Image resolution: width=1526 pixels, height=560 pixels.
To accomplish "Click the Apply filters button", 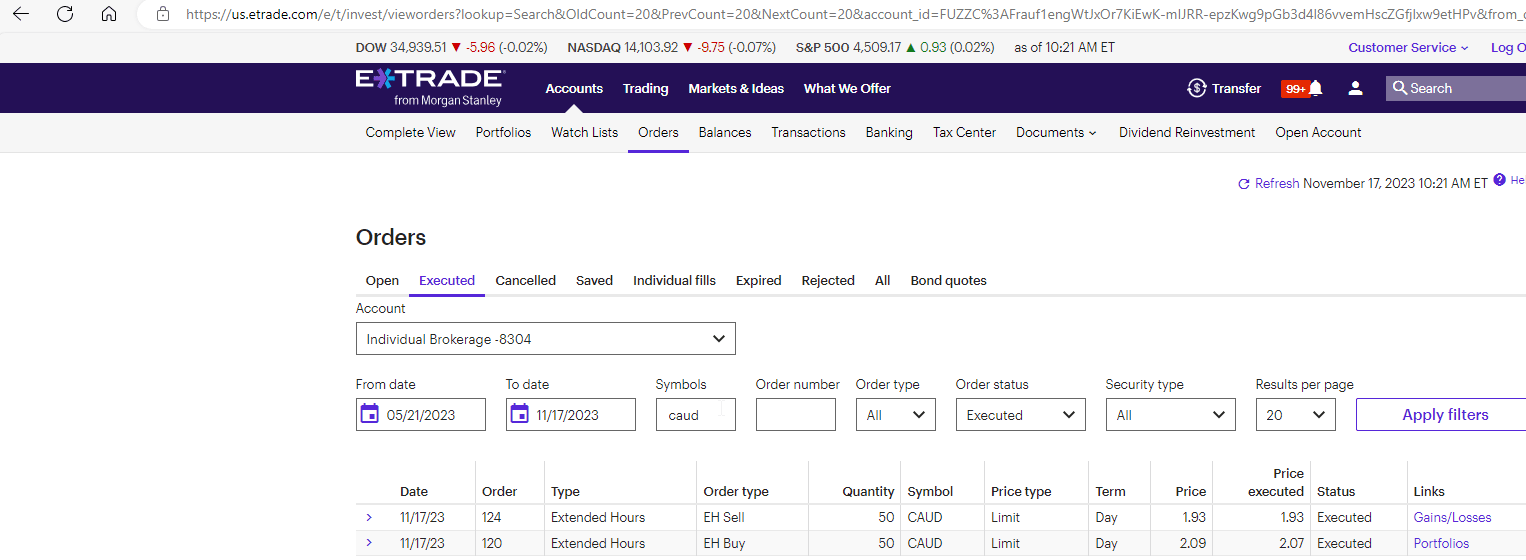I will point(1441,415).
